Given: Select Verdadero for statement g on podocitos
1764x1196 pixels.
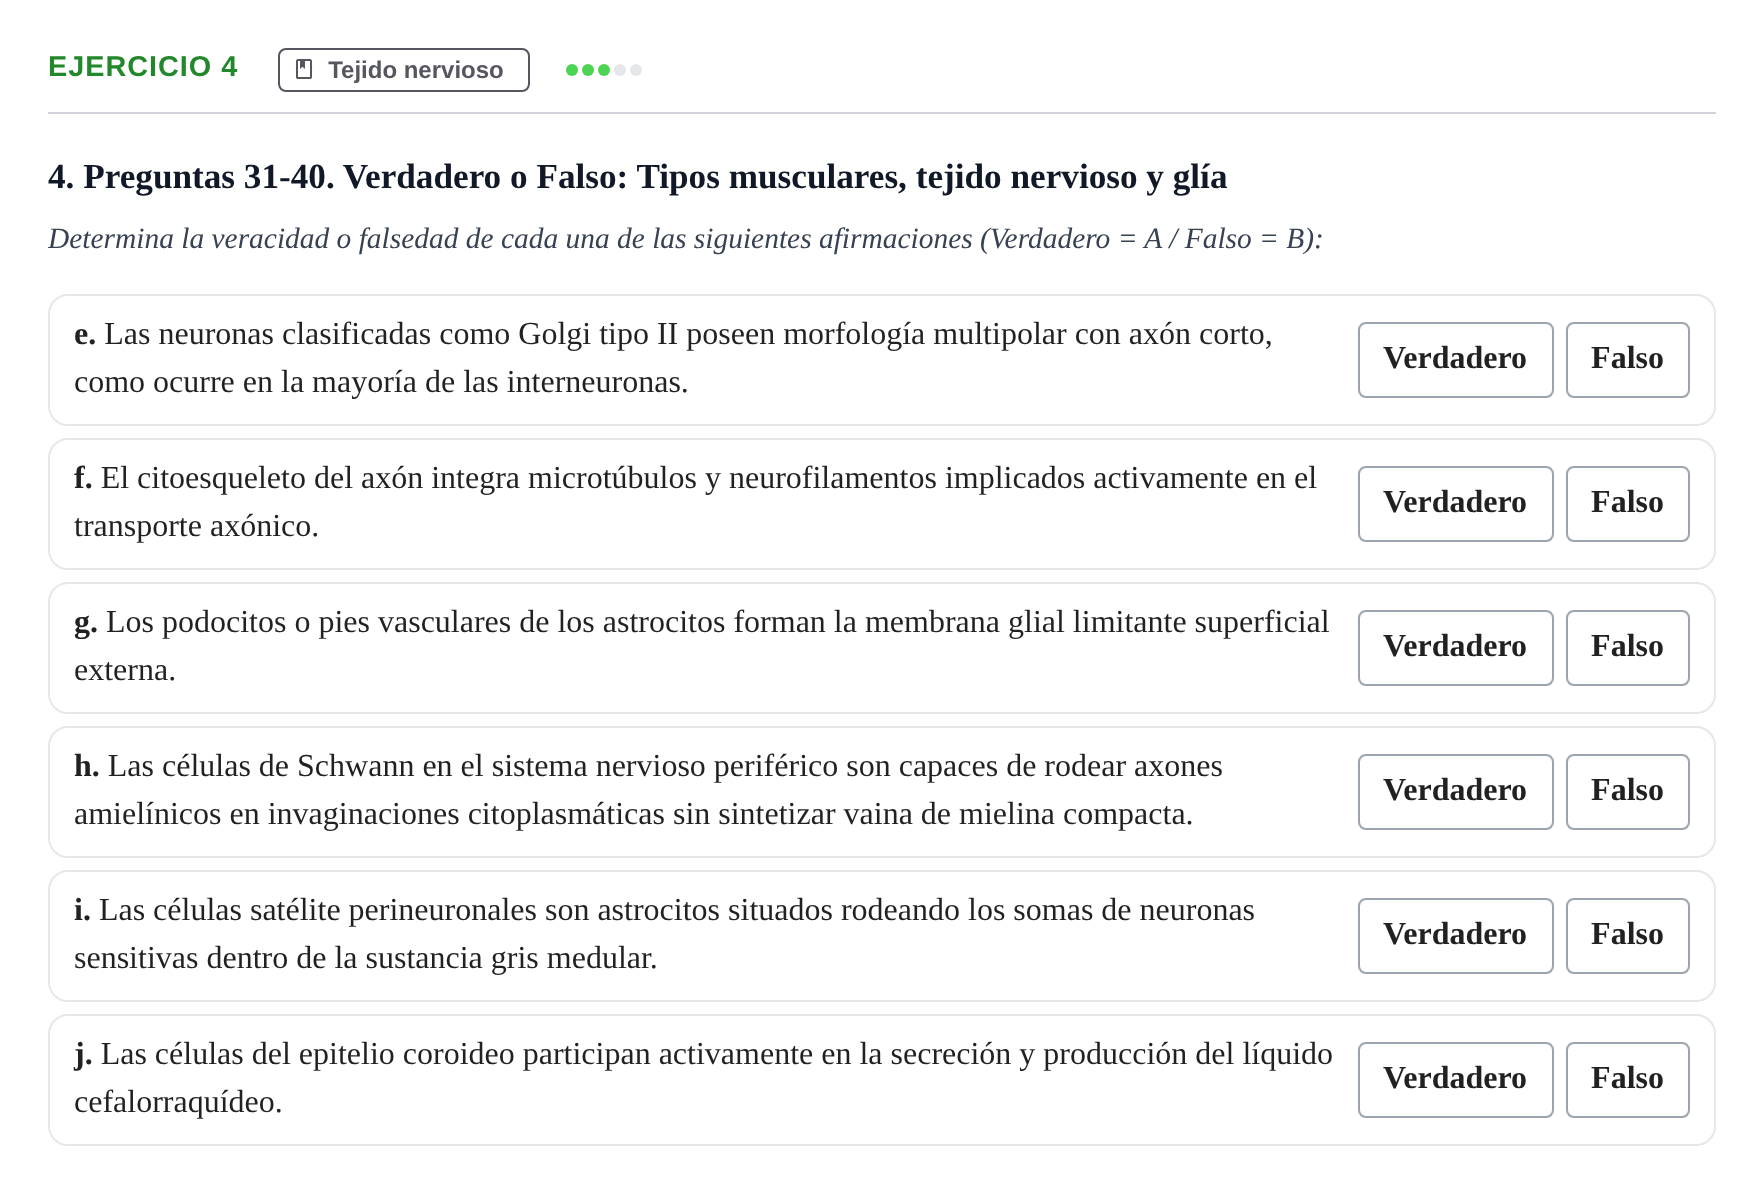Looking at the screenshot, I should pos(1455,648).
